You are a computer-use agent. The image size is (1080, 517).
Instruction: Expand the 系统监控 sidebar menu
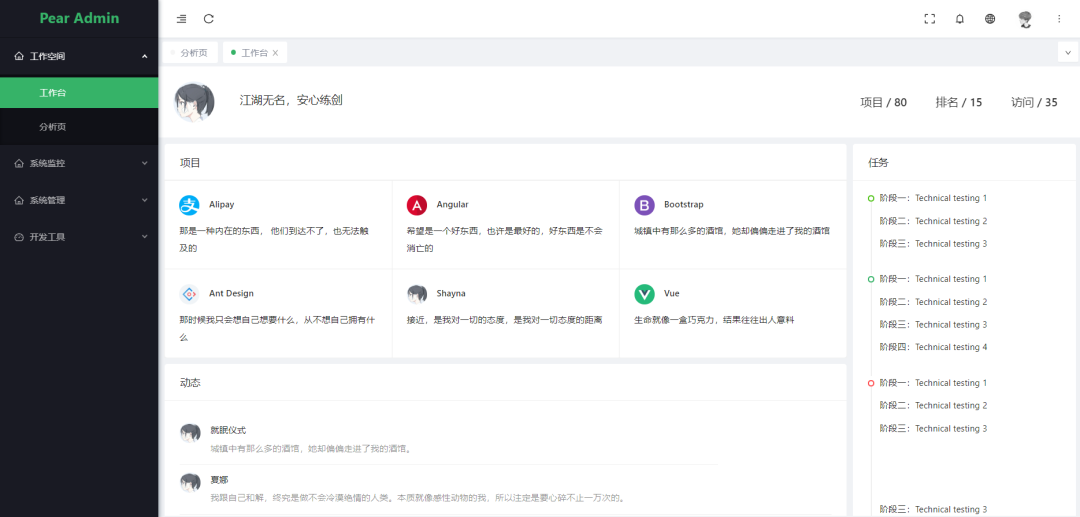pos(79,163)
